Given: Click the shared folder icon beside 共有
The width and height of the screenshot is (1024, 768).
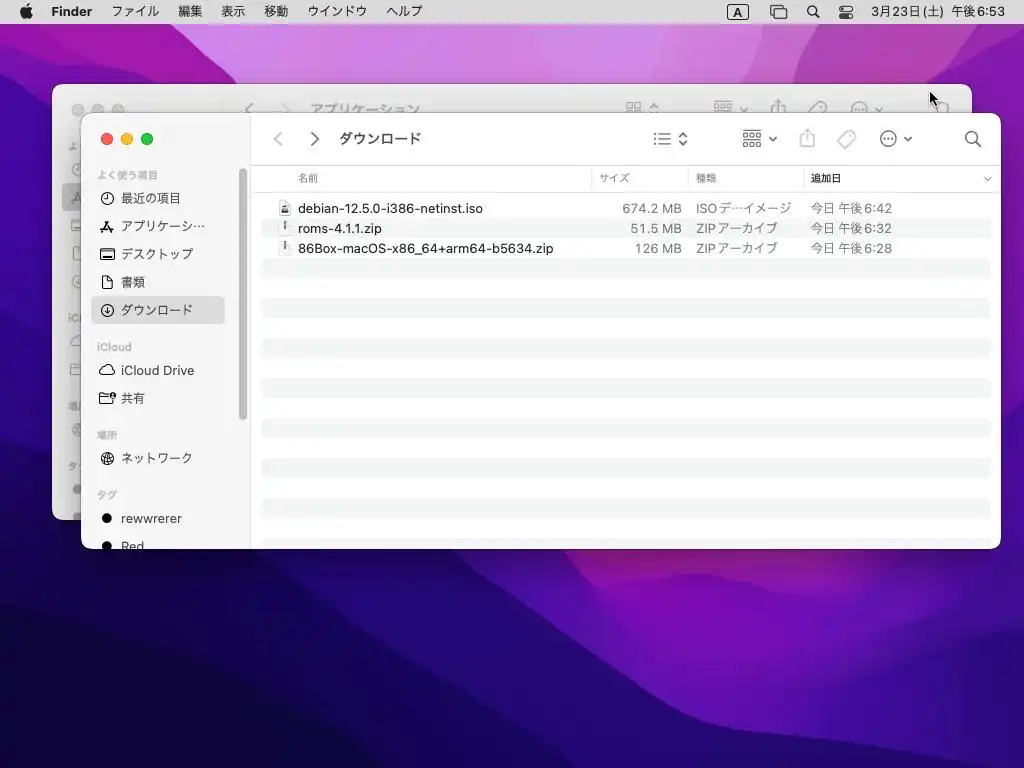Looking at the screenshot, I should coord(107,398).
